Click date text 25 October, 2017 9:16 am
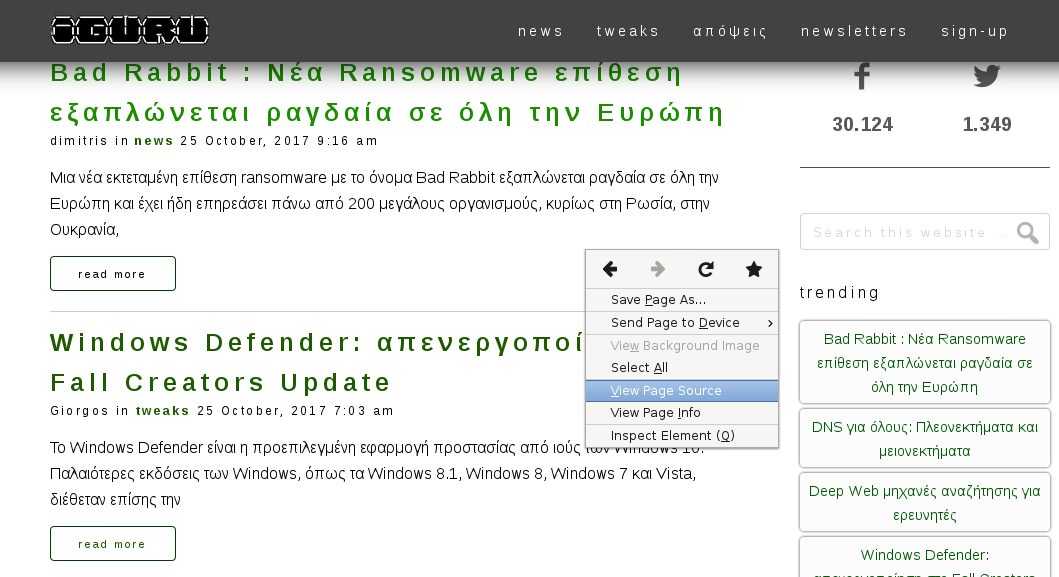 [x=279, y=141]
